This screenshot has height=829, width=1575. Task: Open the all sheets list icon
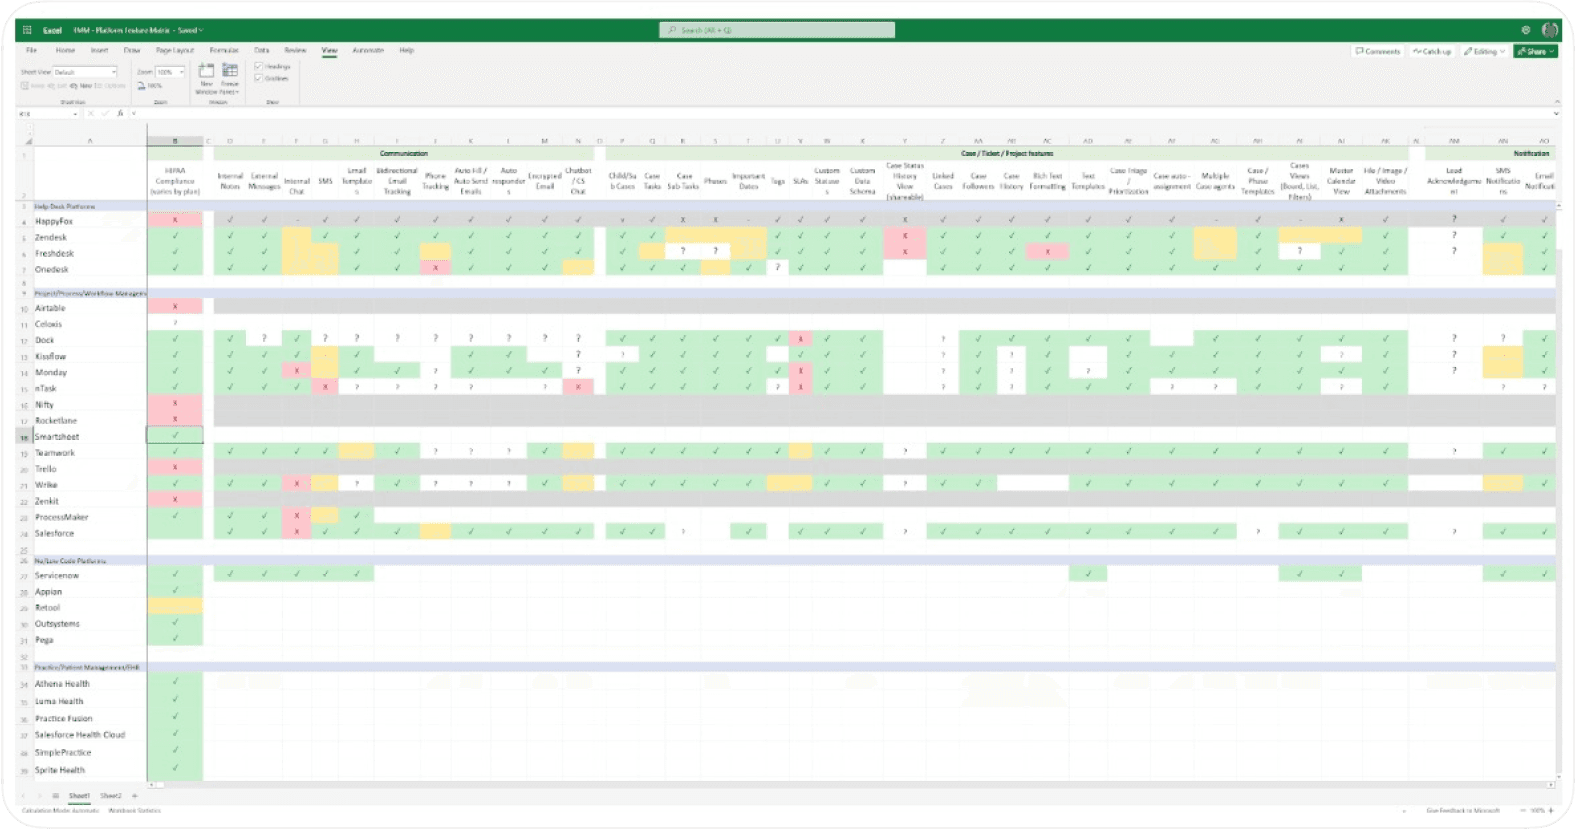[55, 796]
